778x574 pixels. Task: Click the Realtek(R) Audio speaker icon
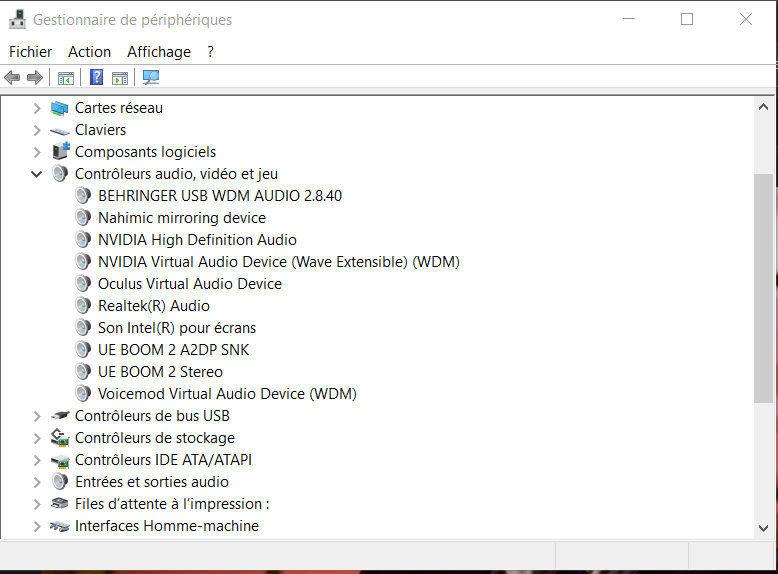pos(83,306)
